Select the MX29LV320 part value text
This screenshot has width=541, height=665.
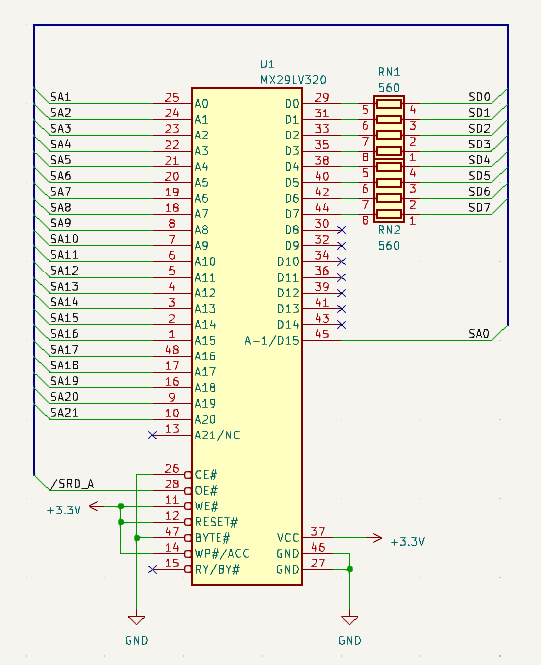293,80
